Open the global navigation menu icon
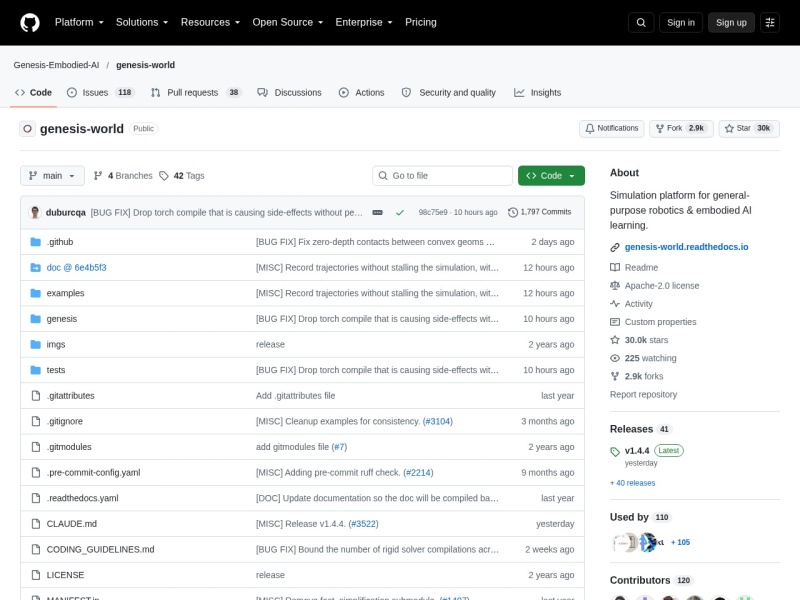Screen dimensions: 800x600 pyautogui.click(x=770, y=22)
